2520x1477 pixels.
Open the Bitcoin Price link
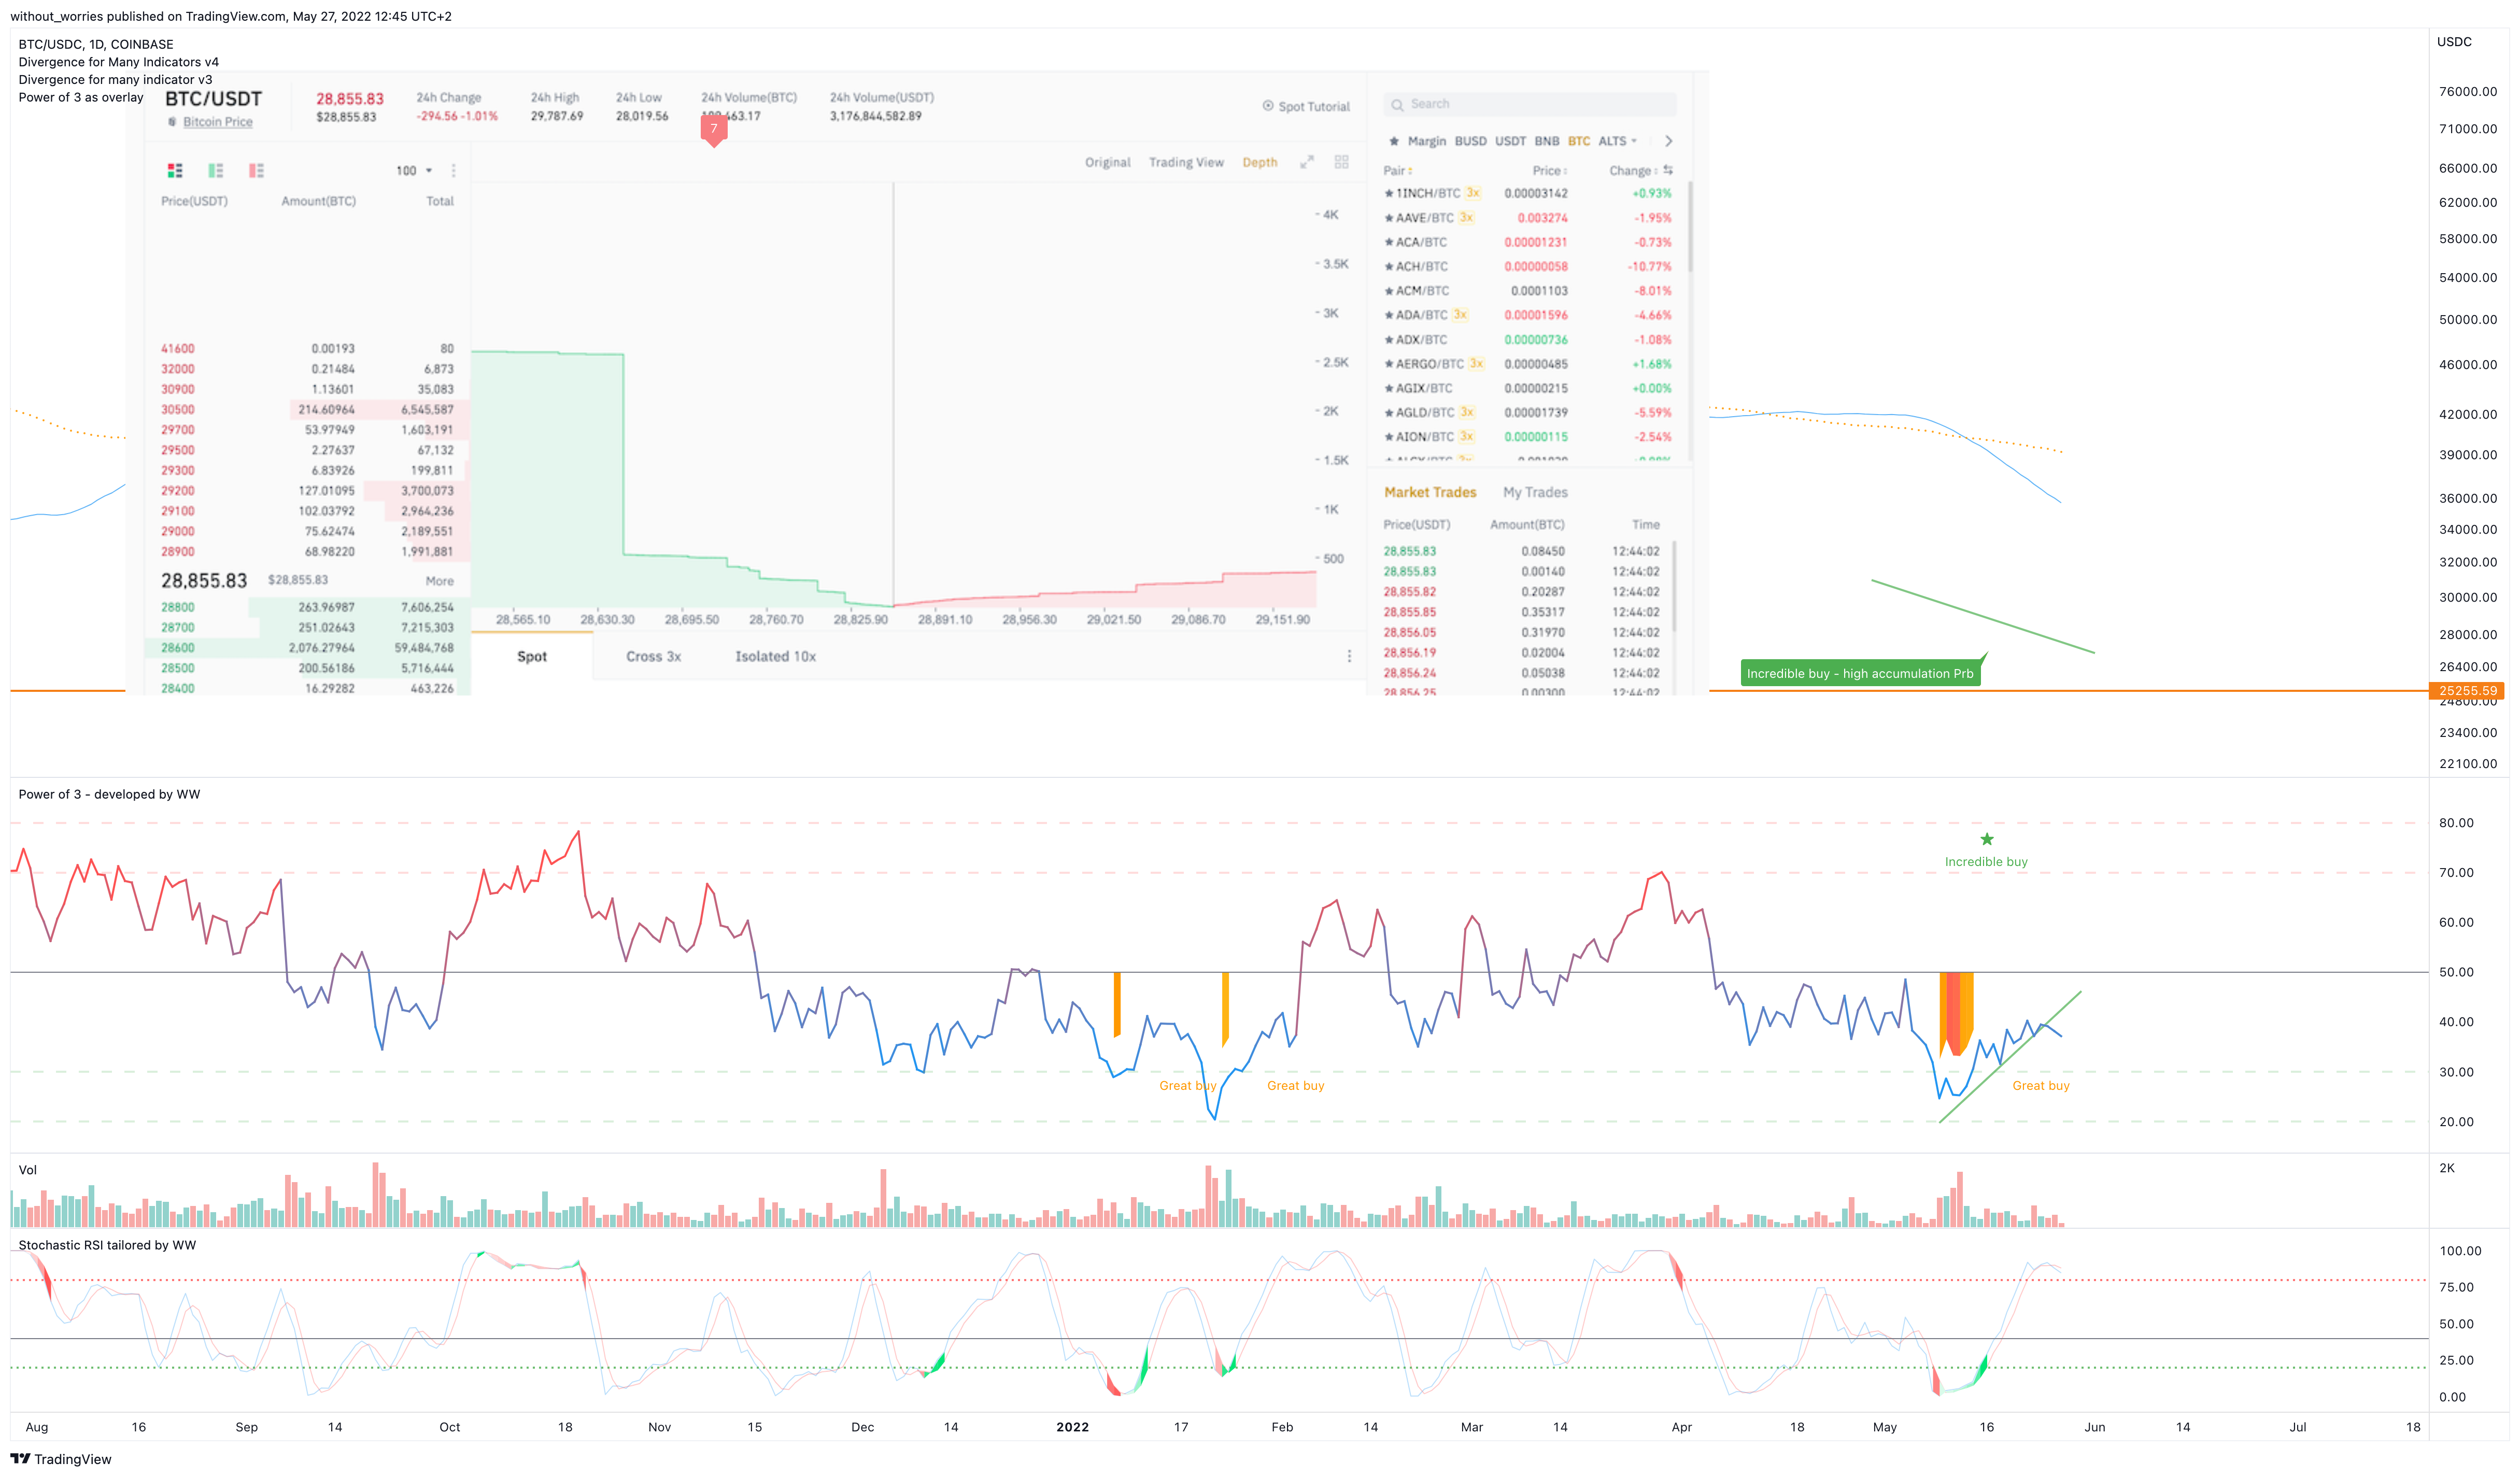(x=217, y=122)
